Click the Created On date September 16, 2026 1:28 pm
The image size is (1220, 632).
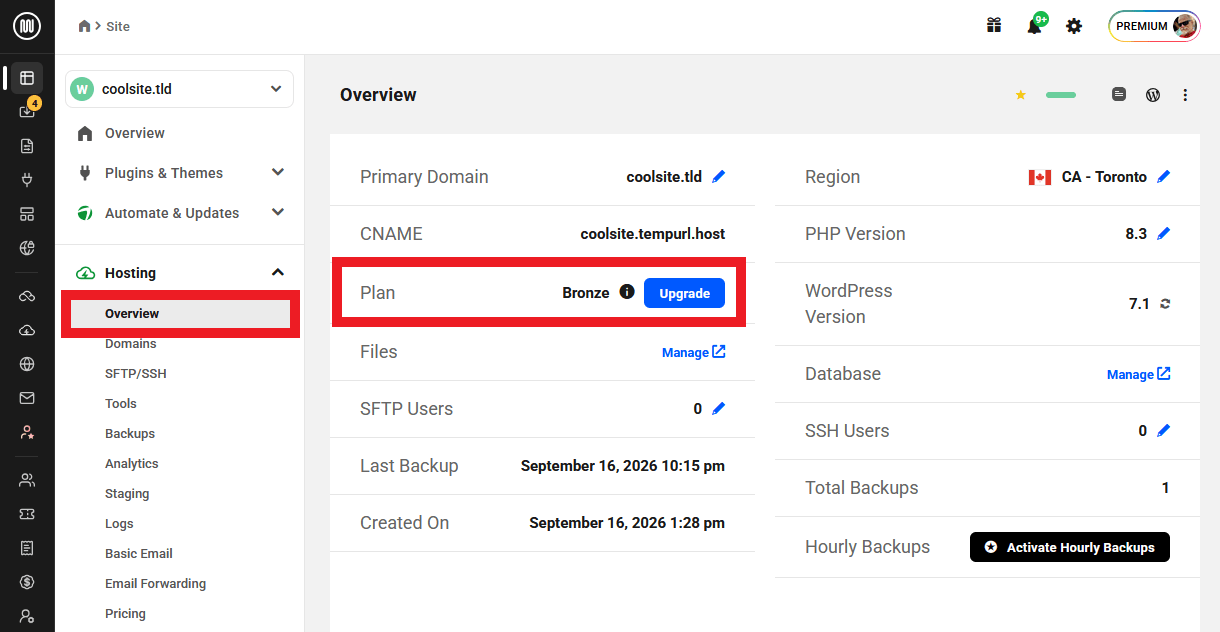[627, 523]
